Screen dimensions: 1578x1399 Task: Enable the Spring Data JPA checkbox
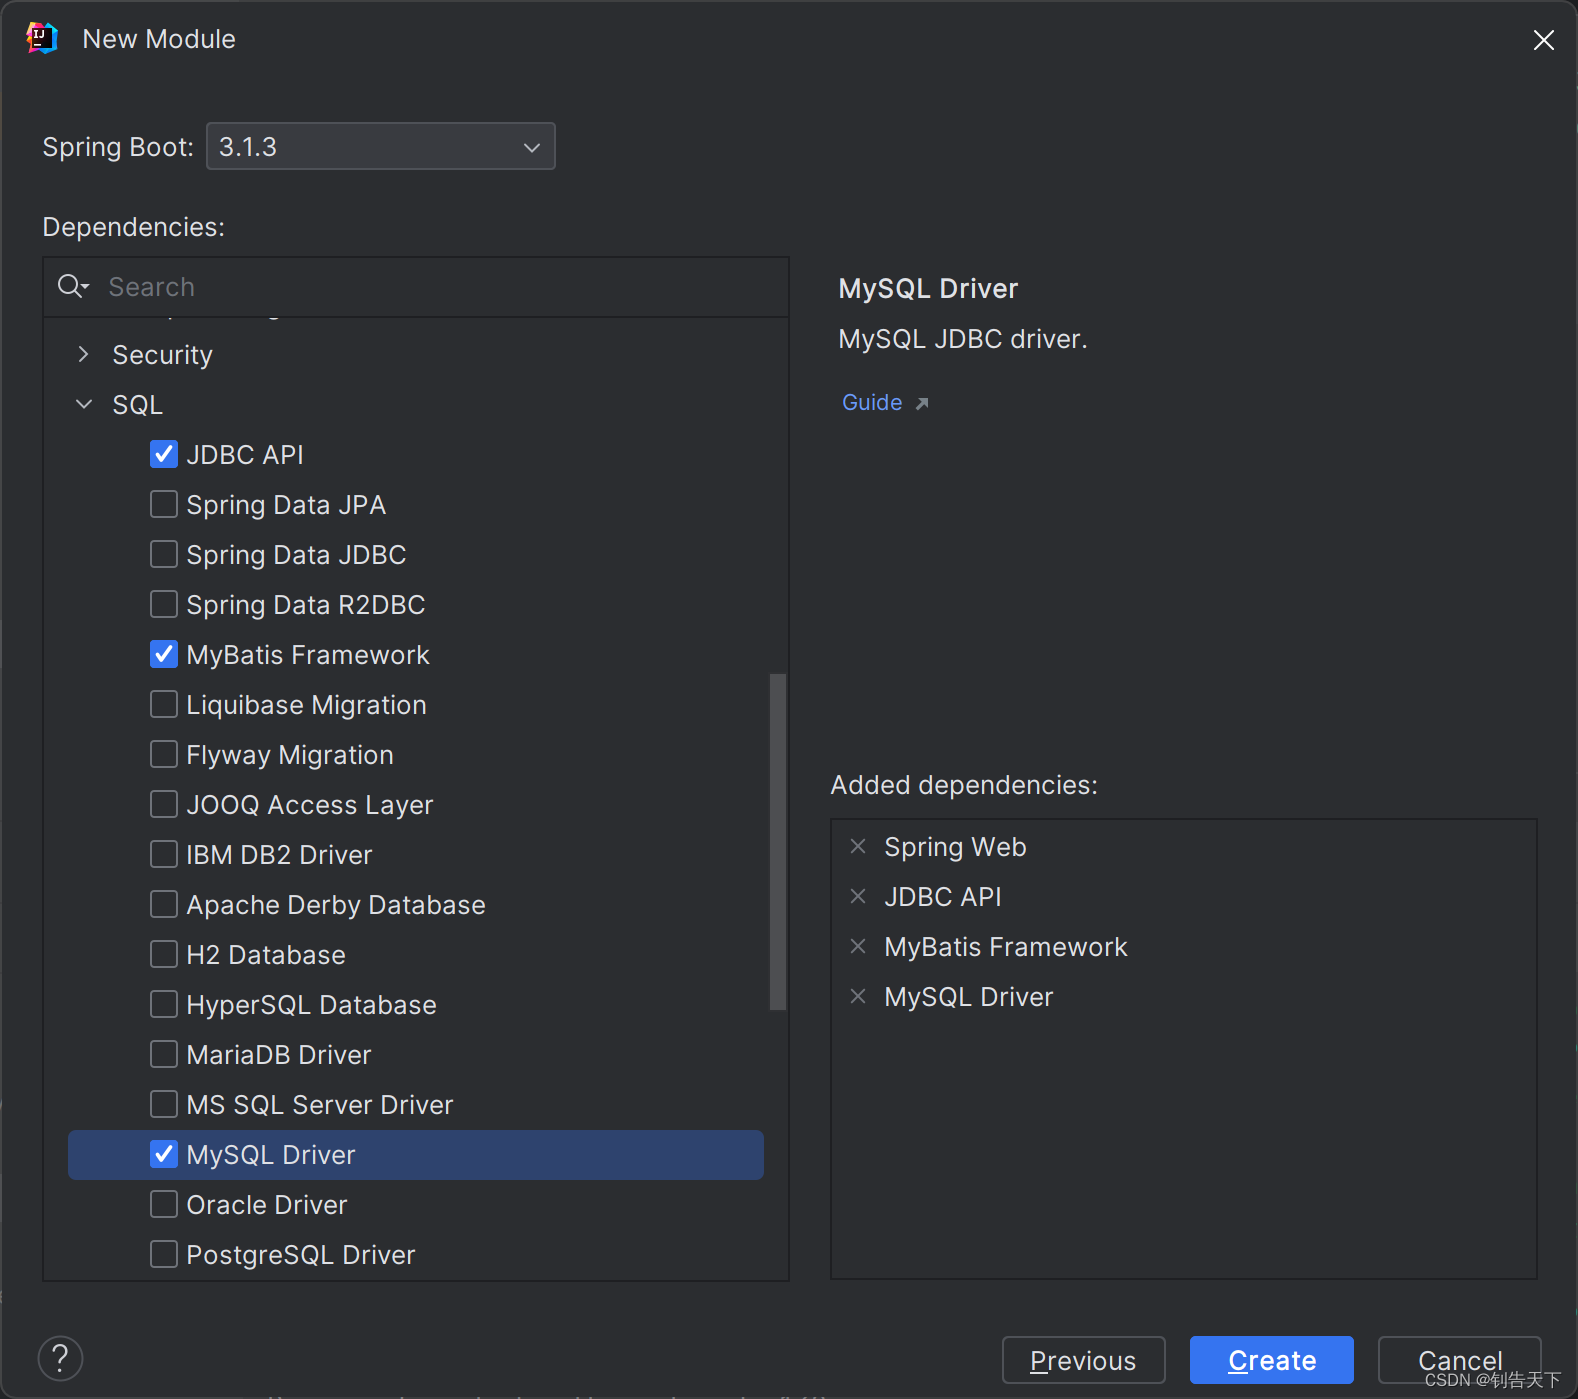tap(164, 504)
